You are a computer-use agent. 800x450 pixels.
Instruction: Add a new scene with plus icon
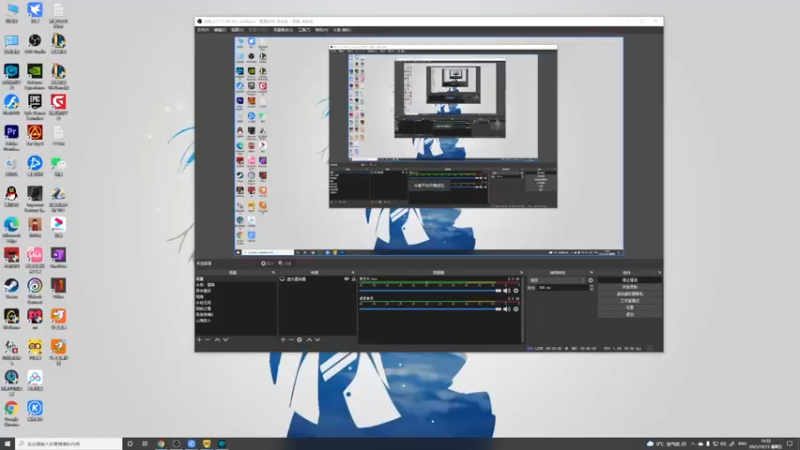(199, 340)
